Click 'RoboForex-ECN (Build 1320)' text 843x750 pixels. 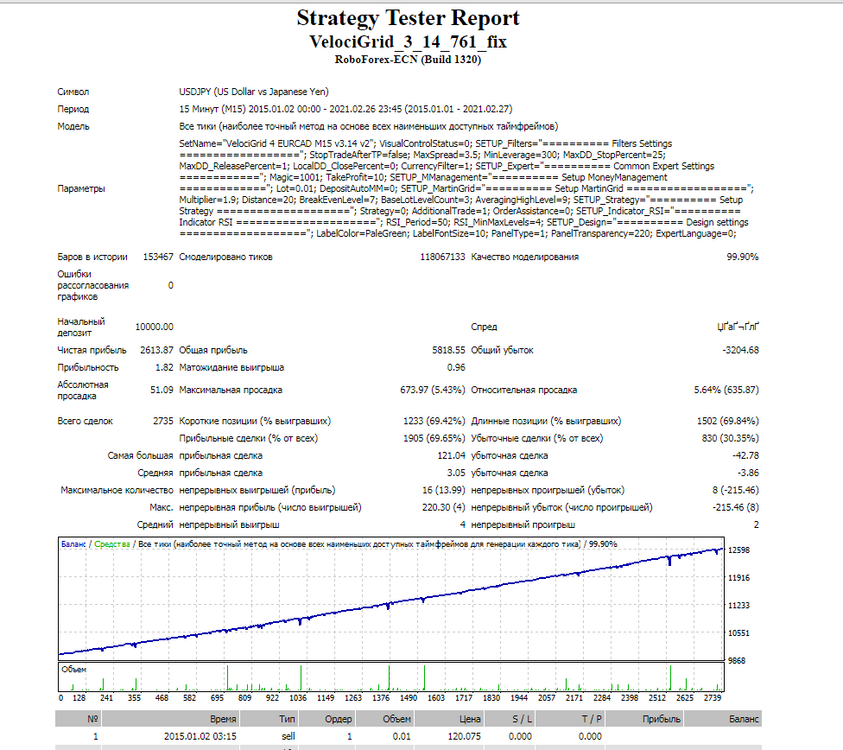408,60
